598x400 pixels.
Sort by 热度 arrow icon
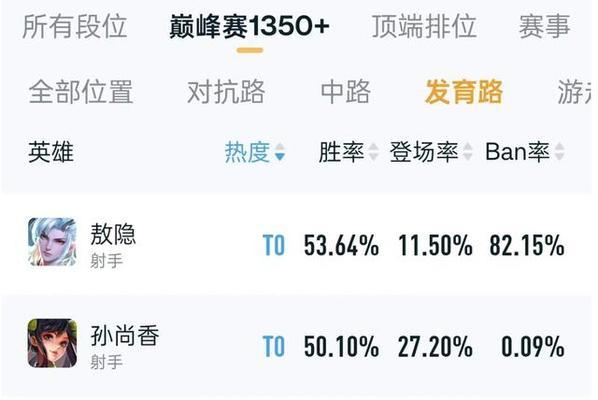pos(280,152)
